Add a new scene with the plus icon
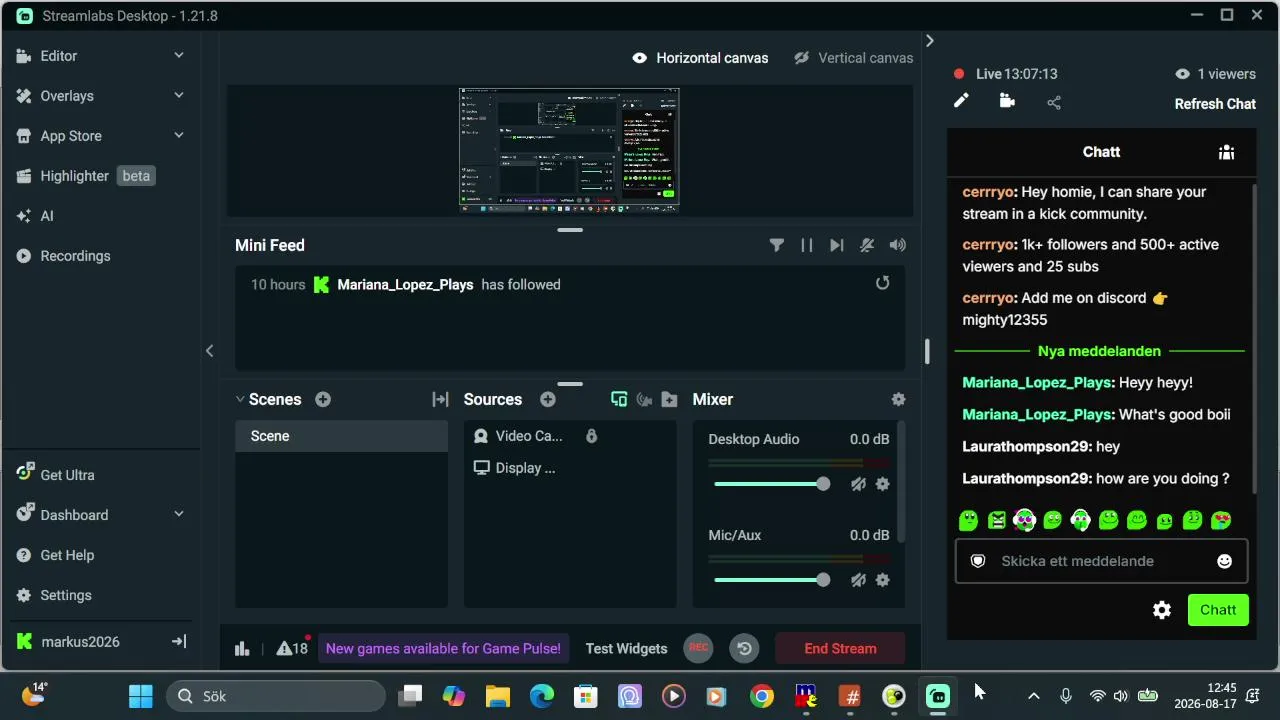Viewport: 1280px width, 720px height. tap(323, 399)
